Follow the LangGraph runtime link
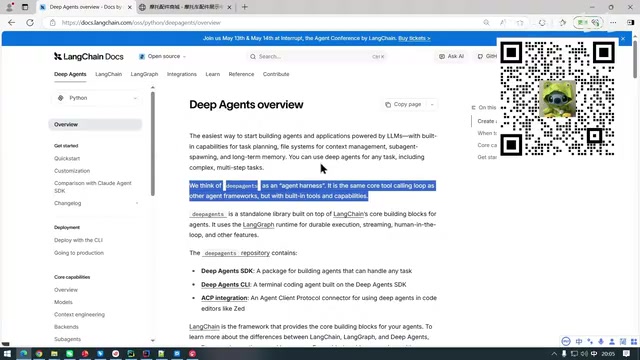640x360 pixels. pyautogui.click(x=258, y=224)
